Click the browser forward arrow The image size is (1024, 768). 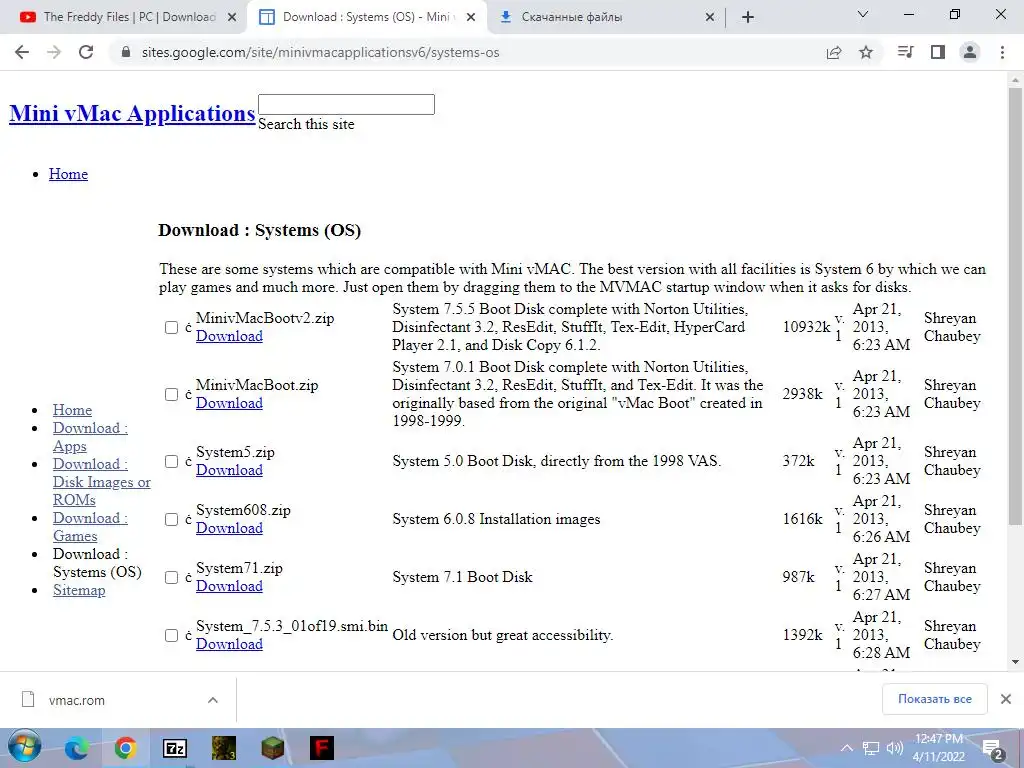tap(54, 52)
